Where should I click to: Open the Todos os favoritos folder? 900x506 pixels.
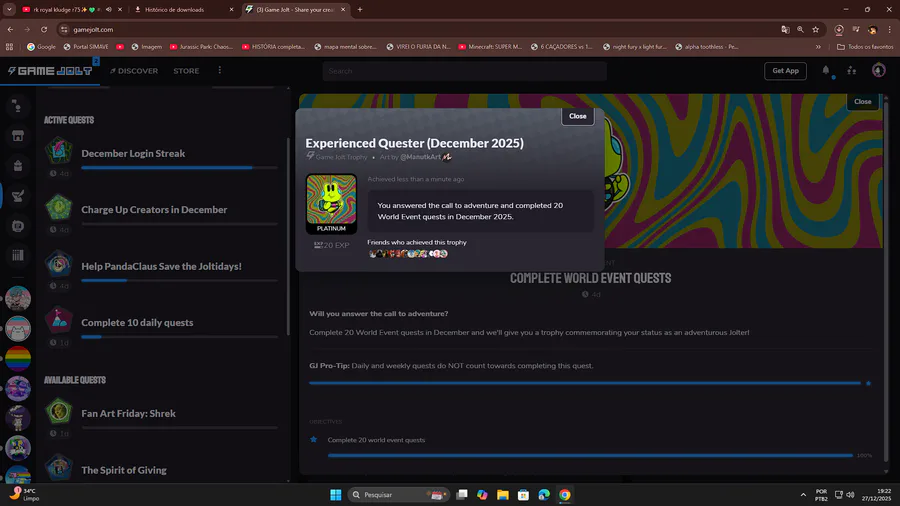coord(865,47)
